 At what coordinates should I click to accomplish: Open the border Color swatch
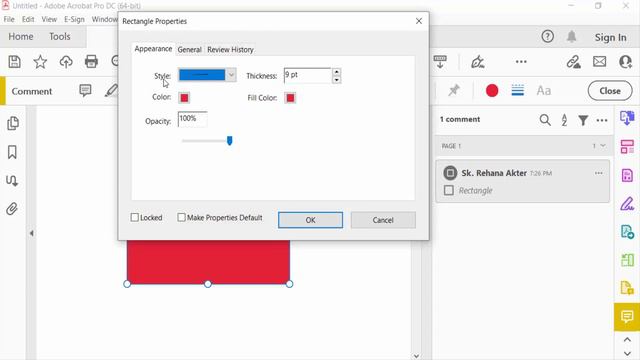[184, 98]
